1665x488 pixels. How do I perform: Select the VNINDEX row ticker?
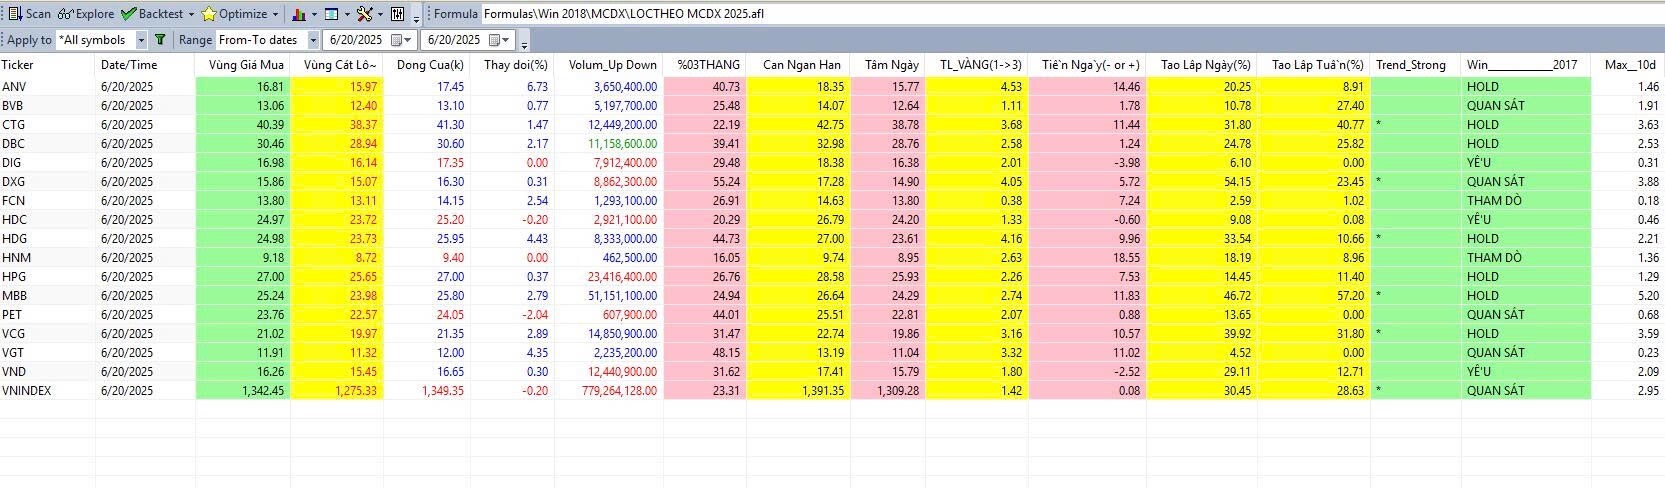point(26,391)
